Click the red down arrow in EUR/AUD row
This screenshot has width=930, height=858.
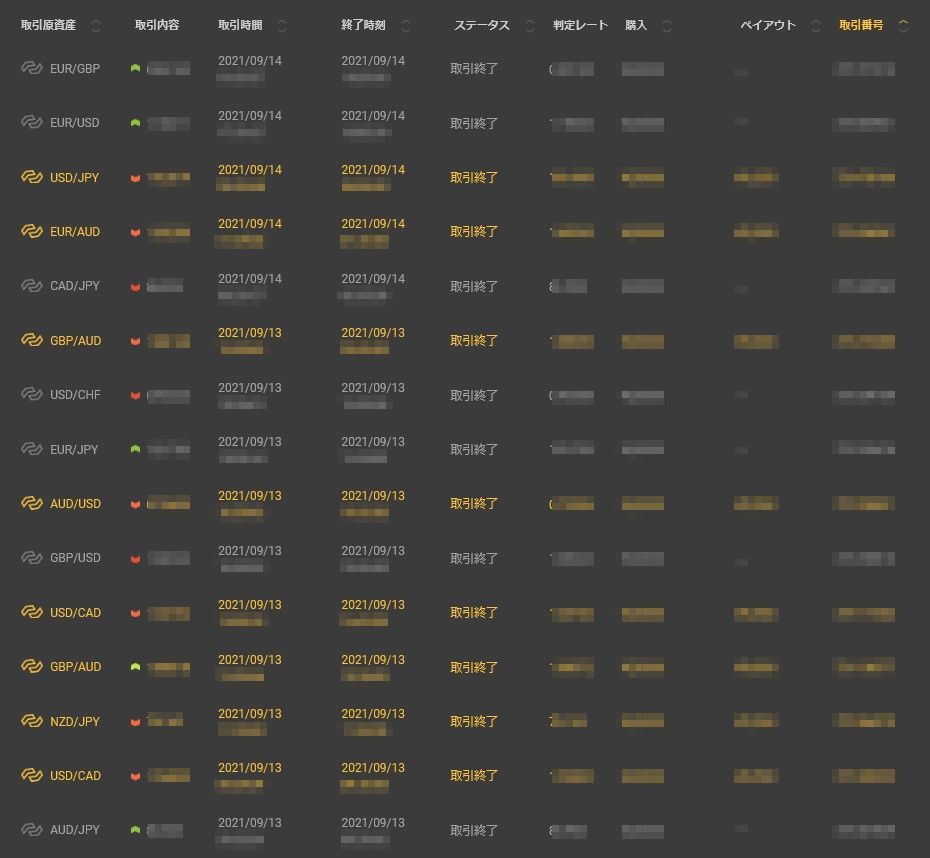click(x=135, y=232)
